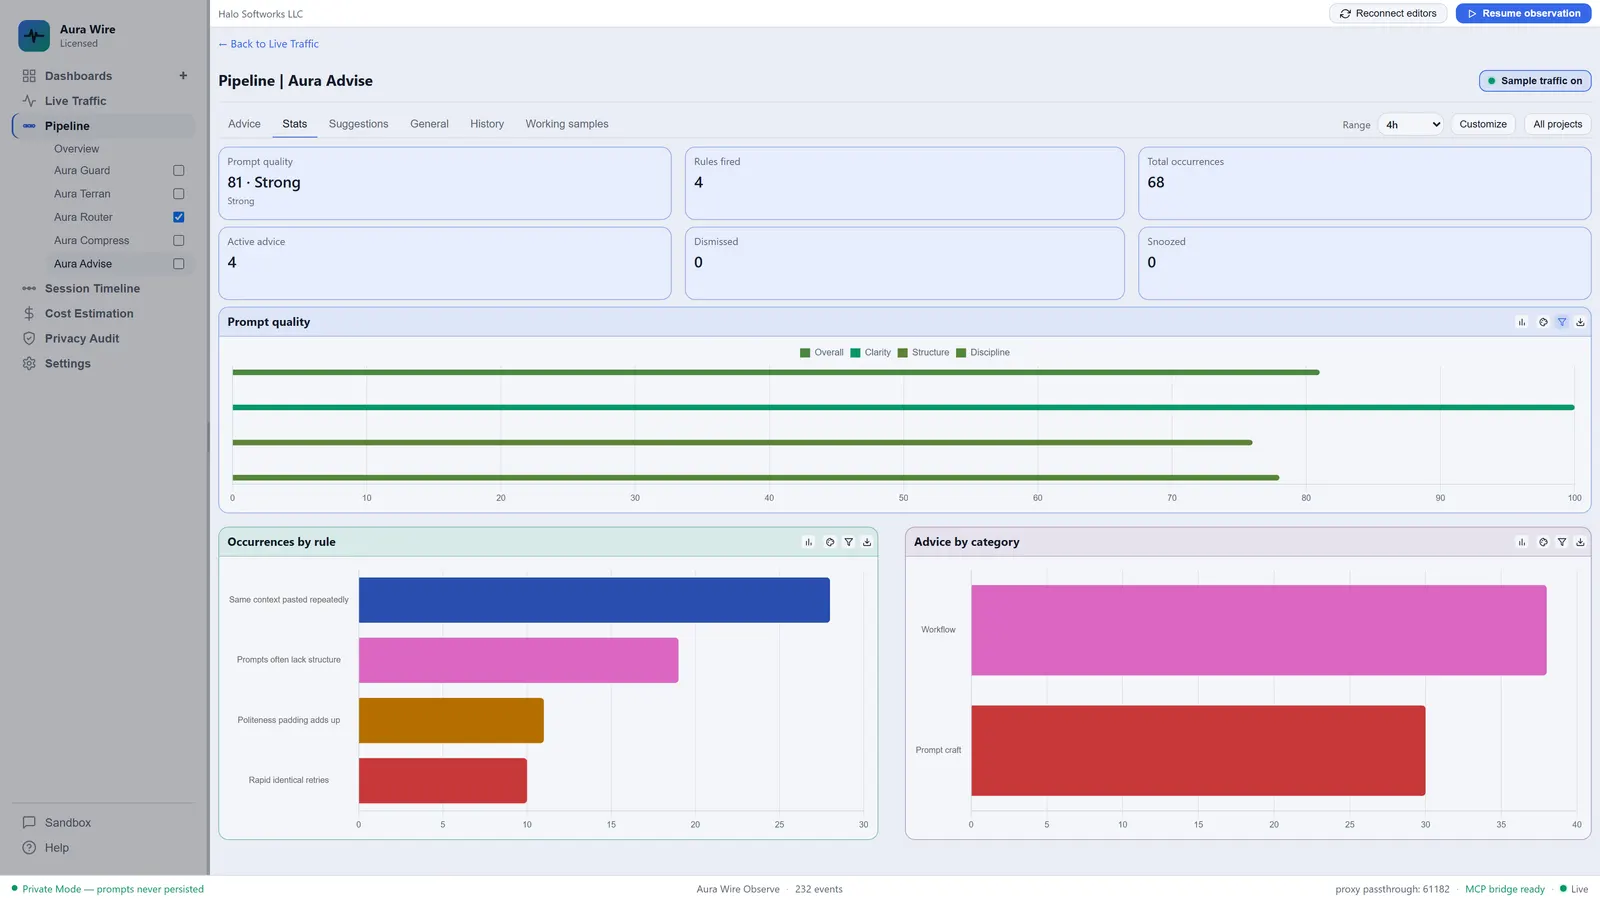Click the Reconnect editors button
The image size is (1600, 900).
click(x=1388, y=14)
